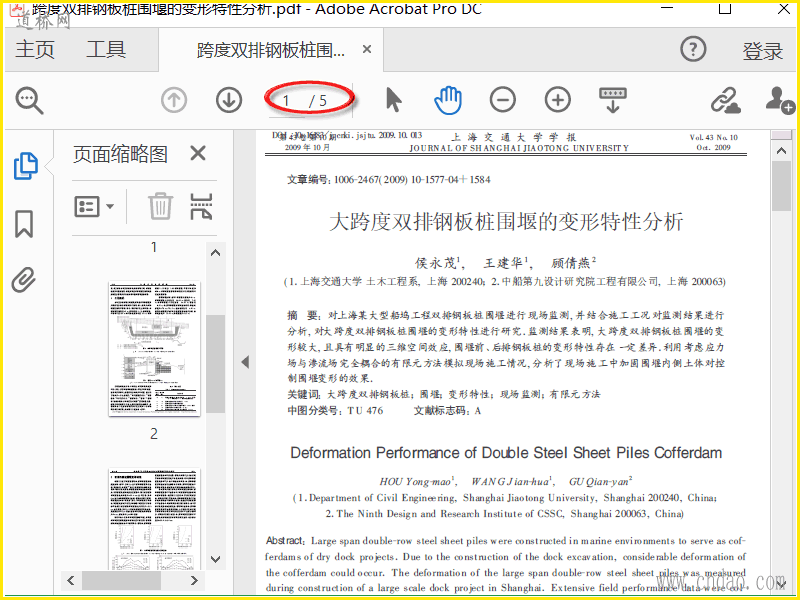Select the arrow selection tool
This screenshot has height=600, width=800.
click(393, 99)
